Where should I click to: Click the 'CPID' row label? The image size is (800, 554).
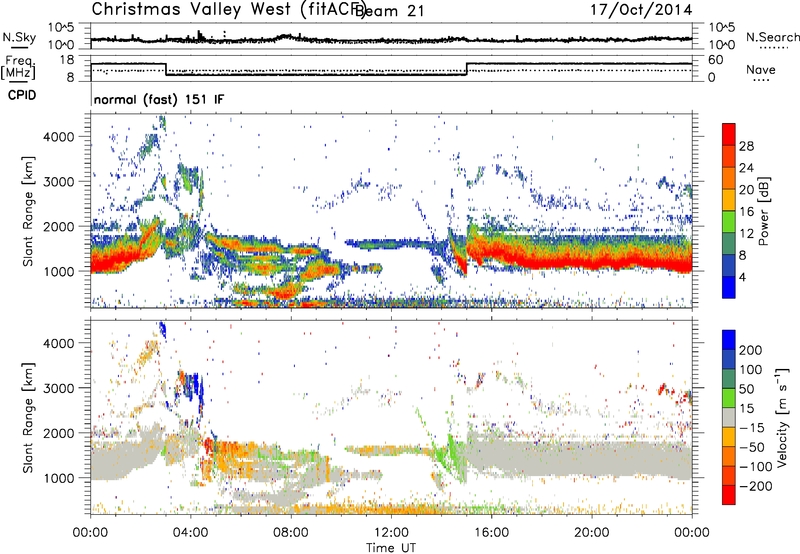tap(22, 95)
